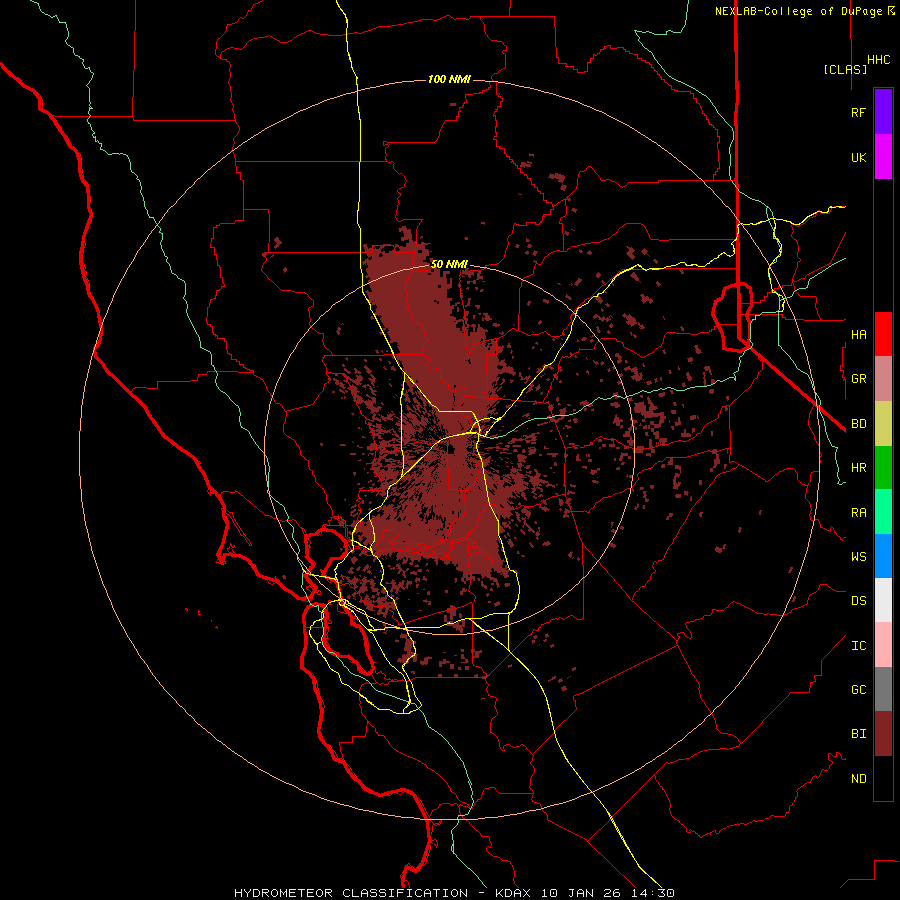Click the [CLAS] units label

tap(845, 69)
